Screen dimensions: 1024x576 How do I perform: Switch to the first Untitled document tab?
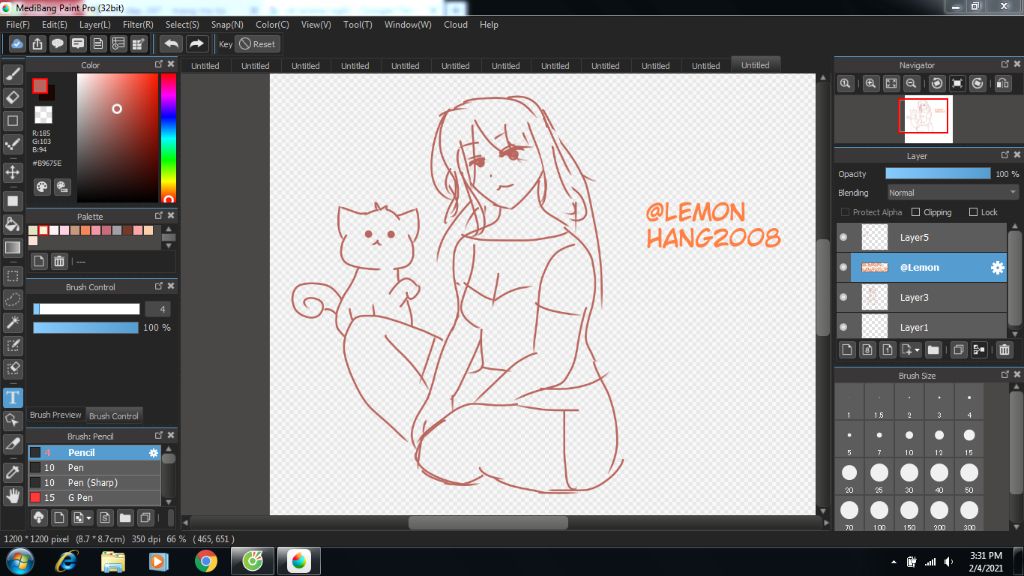click(x=205, y=65)
